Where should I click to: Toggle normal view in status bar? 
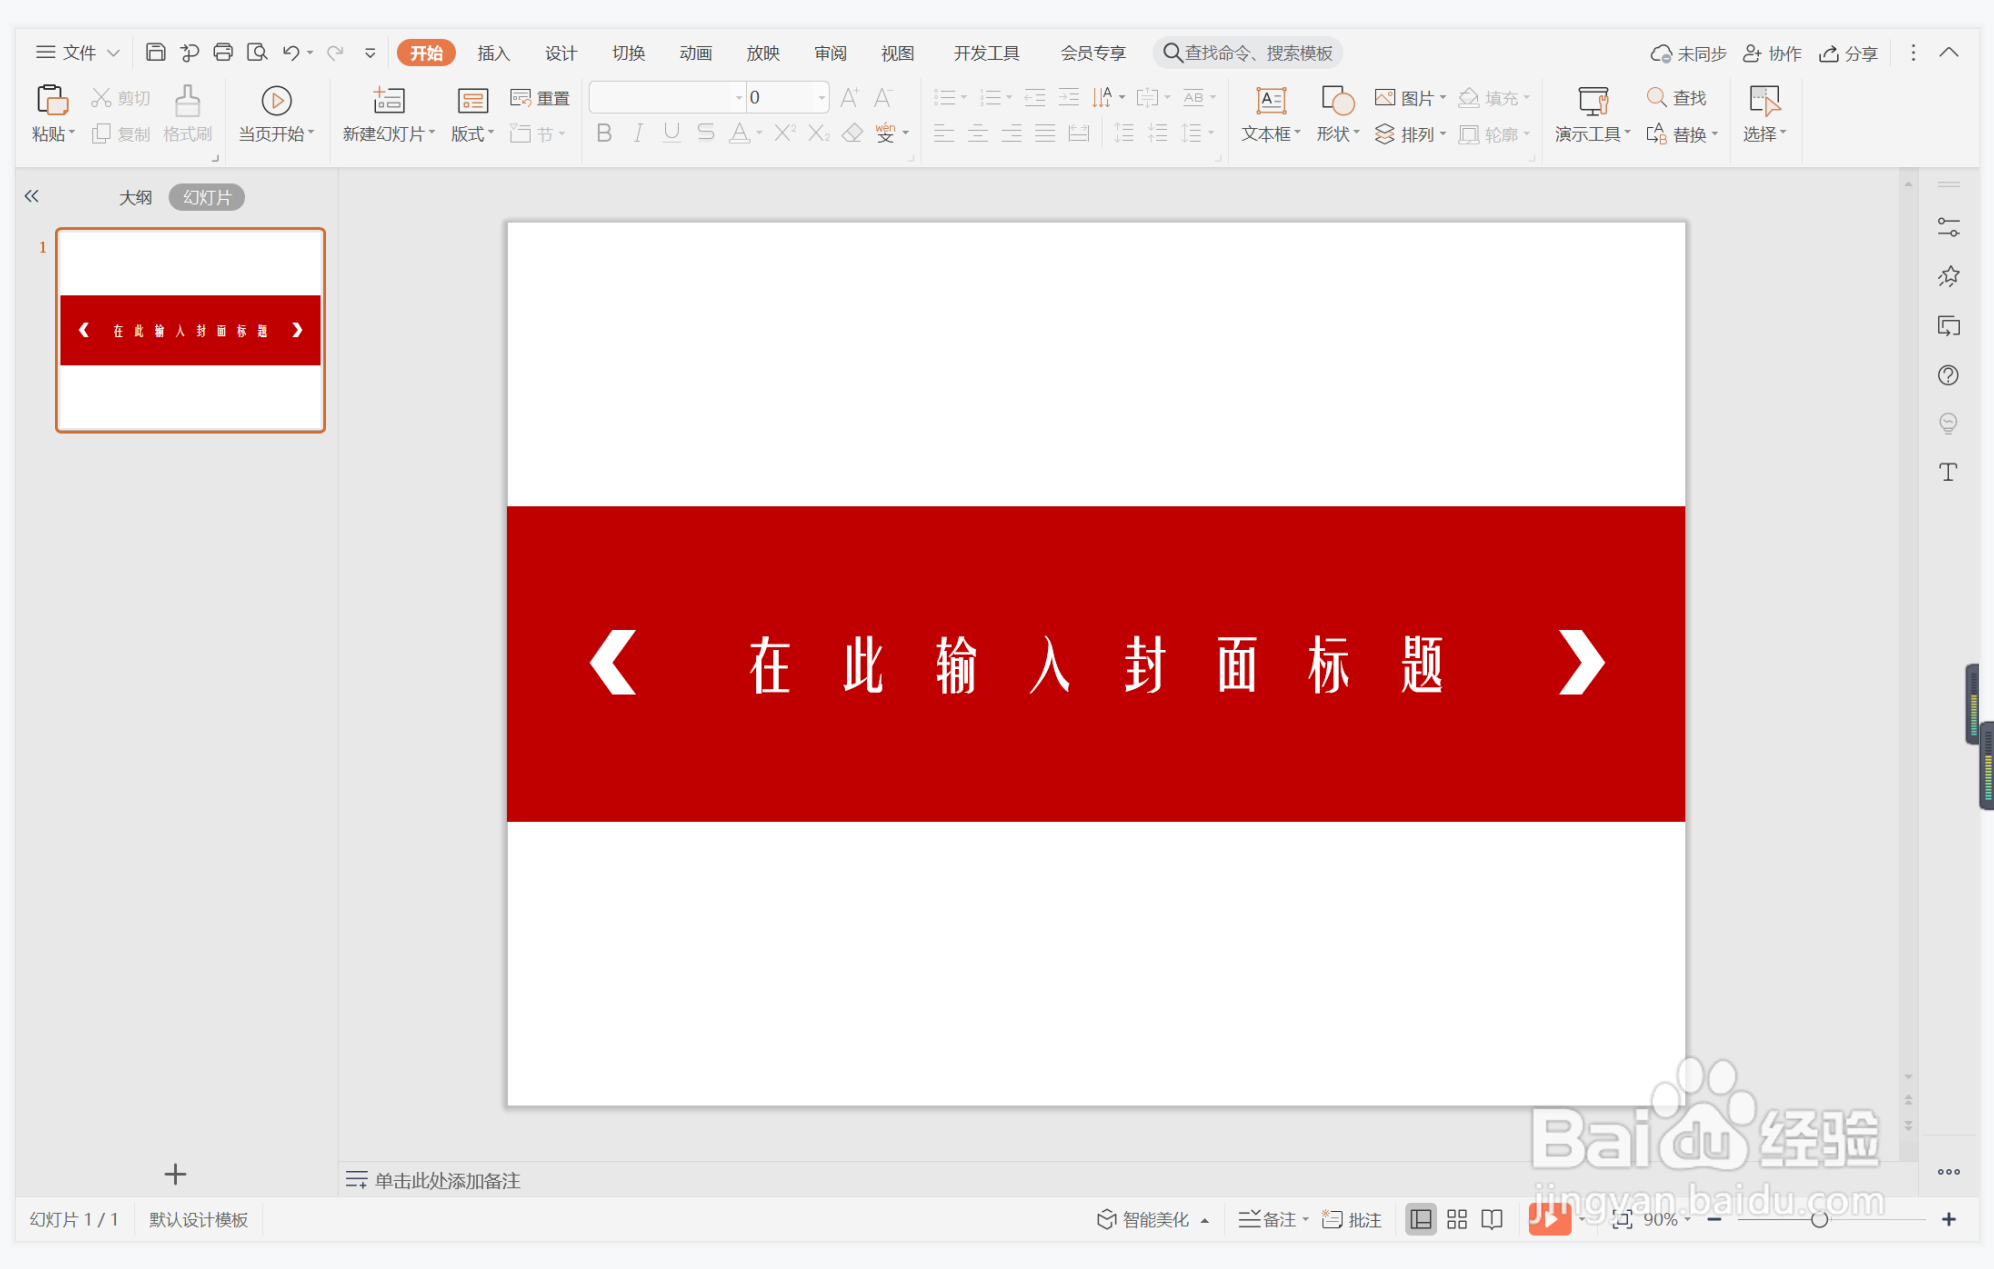click(1420, 1219)
